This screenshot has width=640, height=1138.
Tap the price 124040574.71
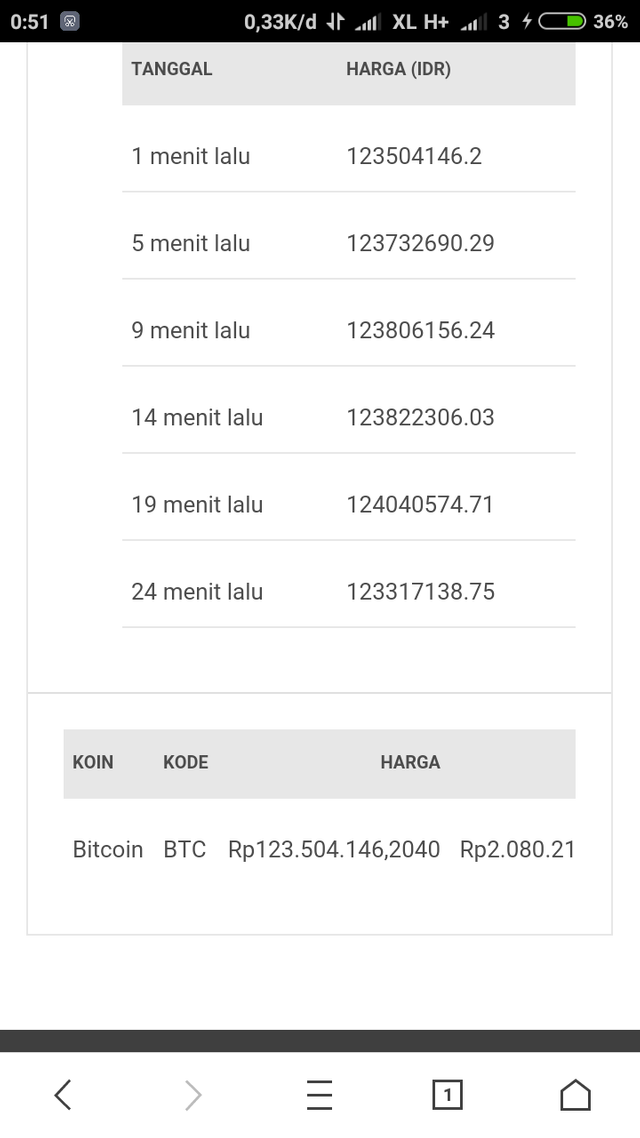(x=420, y=504)
